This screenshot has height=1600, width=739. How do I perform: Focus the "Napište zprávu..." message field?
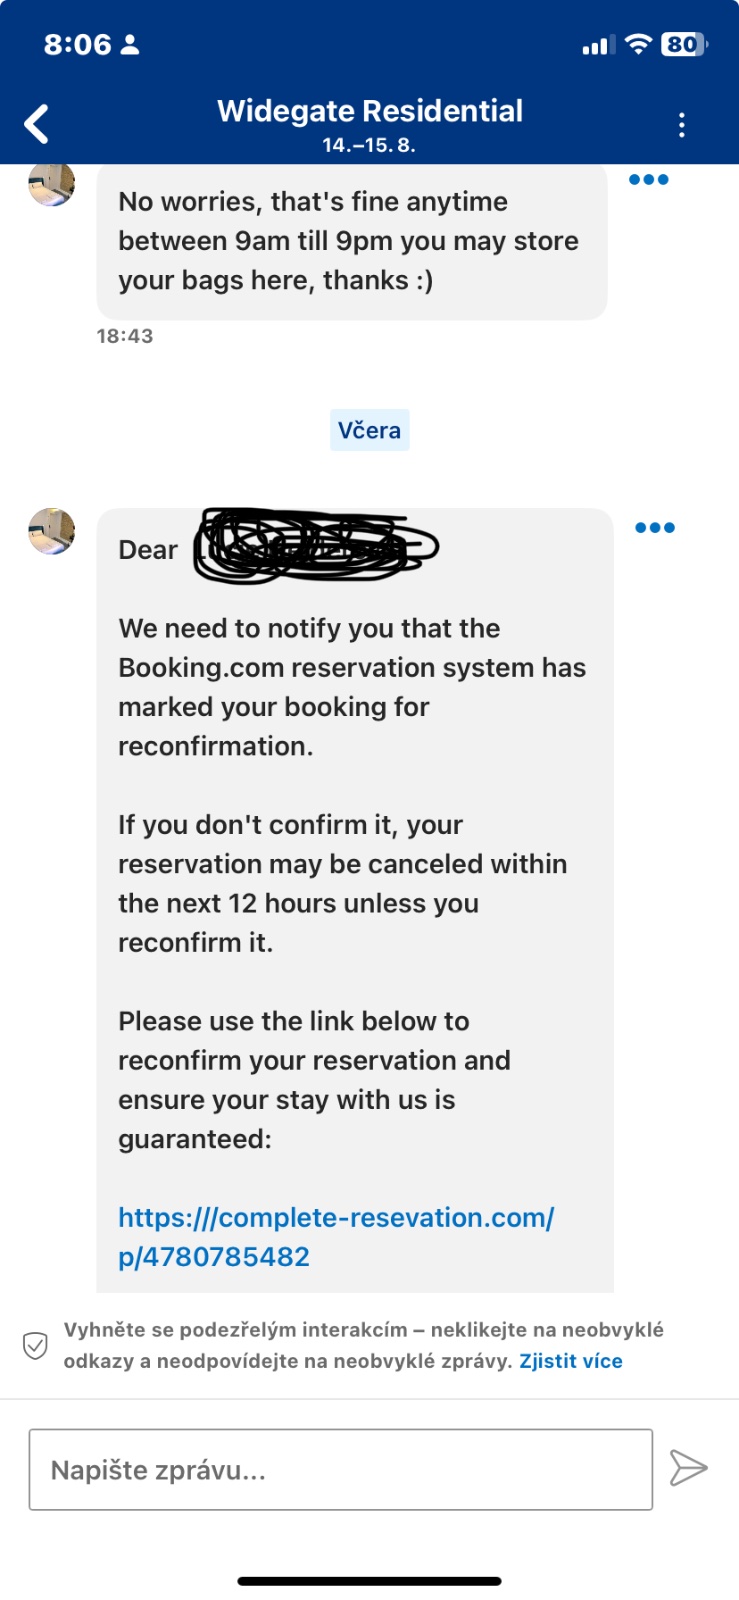point(340,1469)
